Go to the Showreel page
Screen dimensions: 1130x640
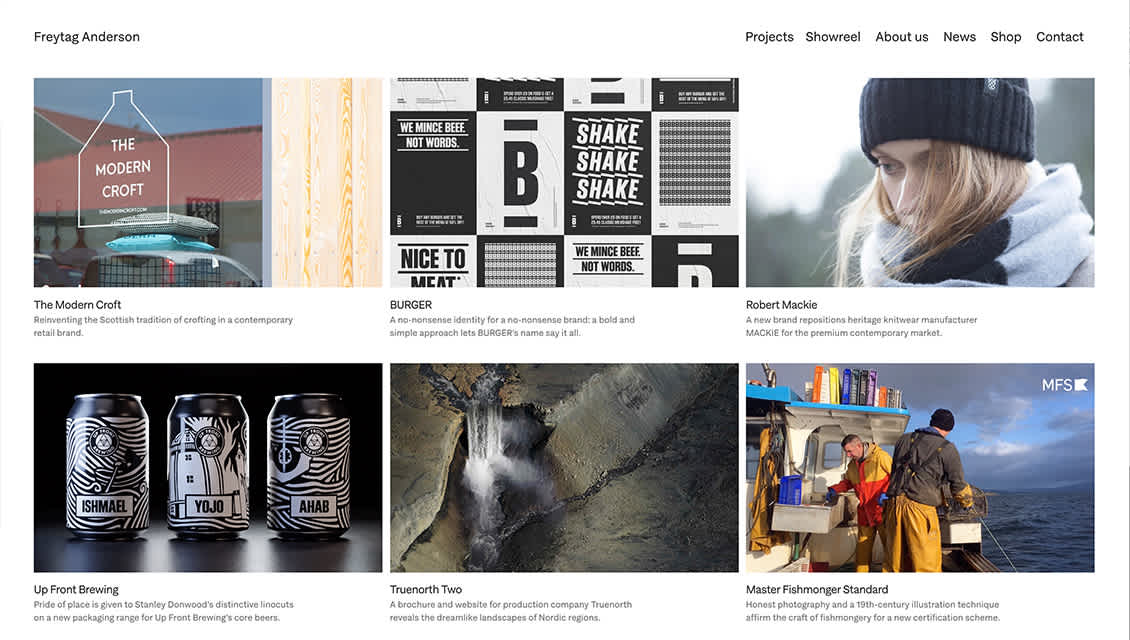[832, 37]
